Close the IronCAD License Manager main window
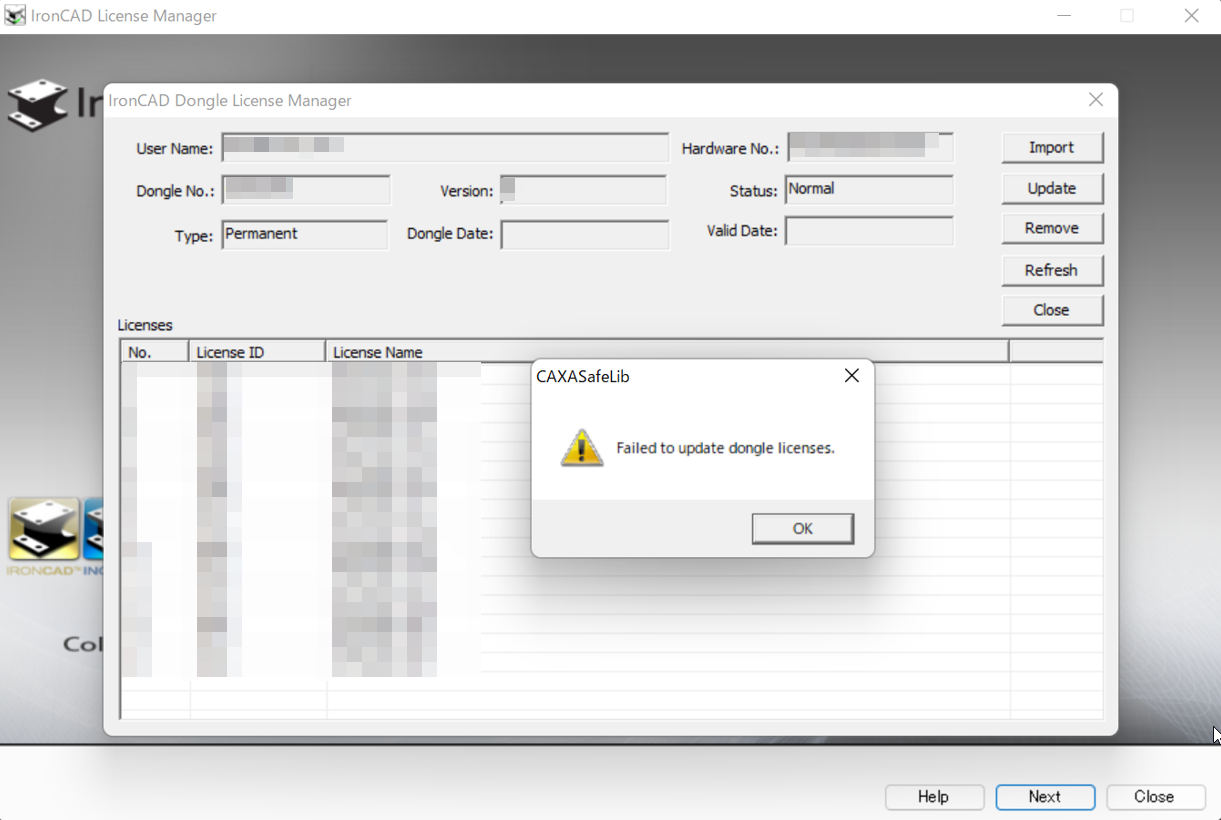Screen dimensions: 1221x820 [x=1191, y=16]
